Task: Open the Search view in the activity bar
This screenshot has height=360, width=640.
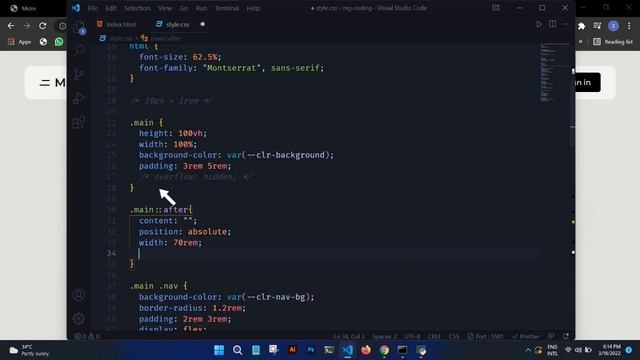Action: coord(79,51)
